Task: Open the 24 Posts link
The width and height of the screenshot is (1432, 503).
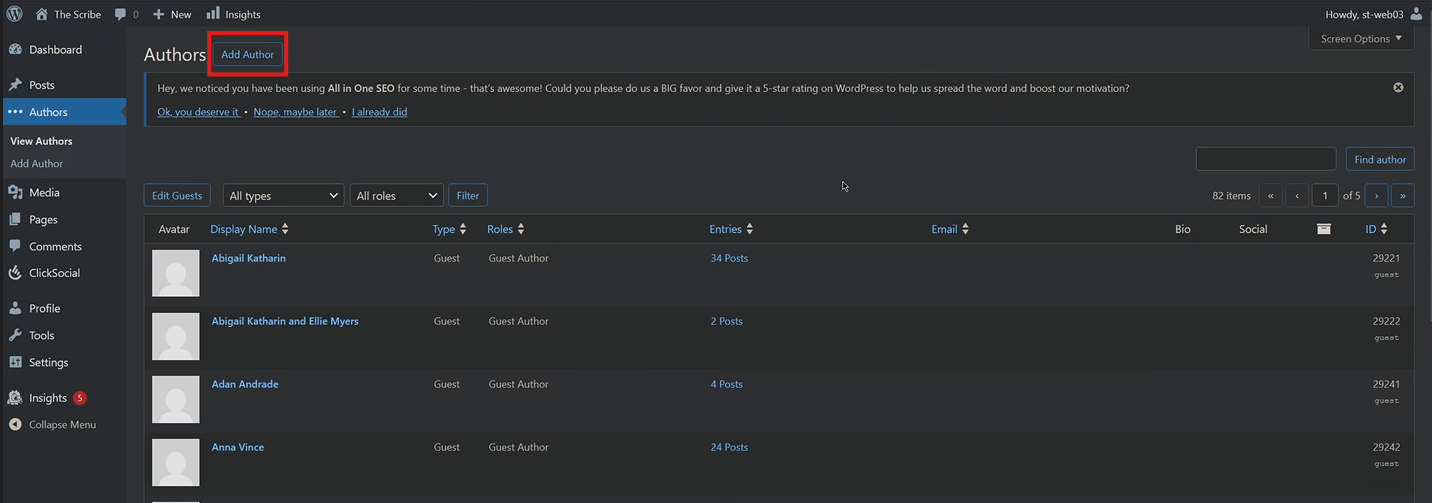Action: tap(729, 447)
